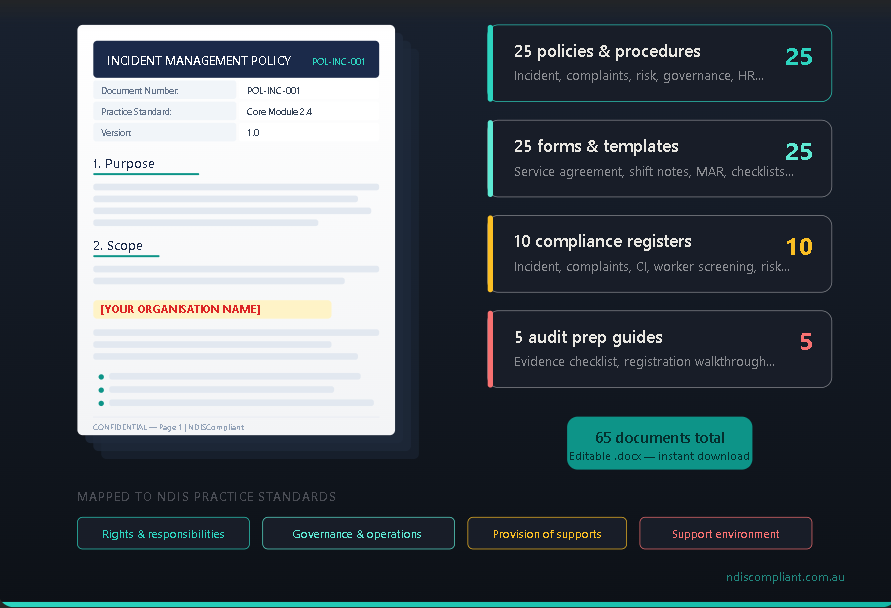Click the POL-INC-001 value beside Document Number

(x=273, y=90)
